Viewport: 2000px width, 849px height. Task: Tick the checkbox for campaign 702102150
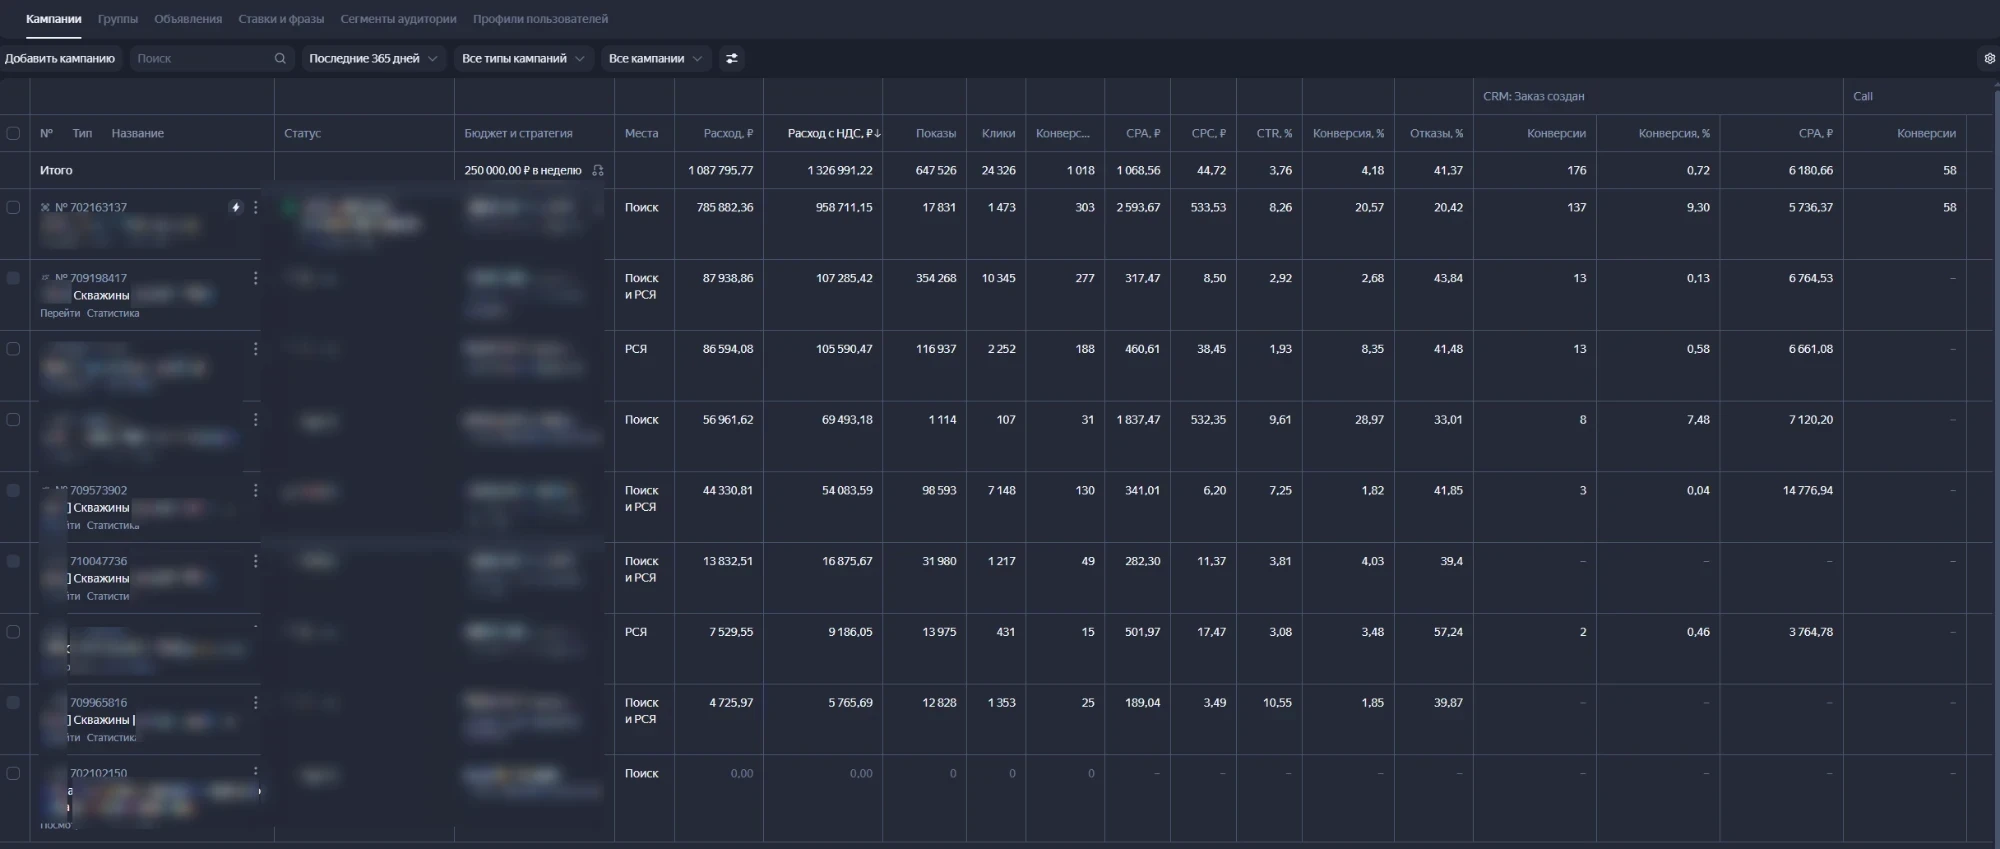pyautogui.click(x=13, y=774)
